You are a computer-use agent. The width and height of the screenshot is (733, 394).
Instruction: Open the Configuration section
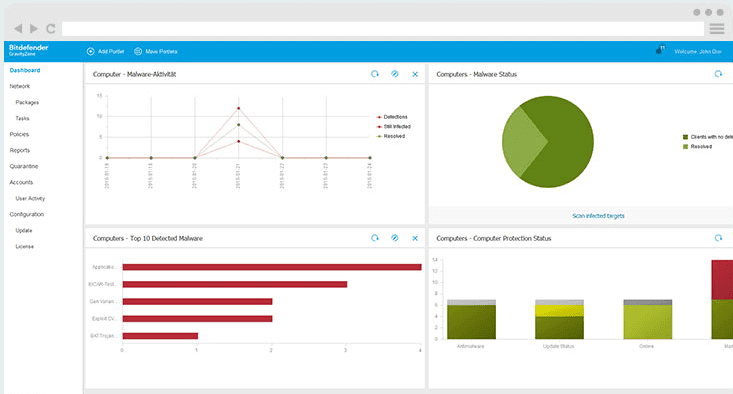[27, 214]
